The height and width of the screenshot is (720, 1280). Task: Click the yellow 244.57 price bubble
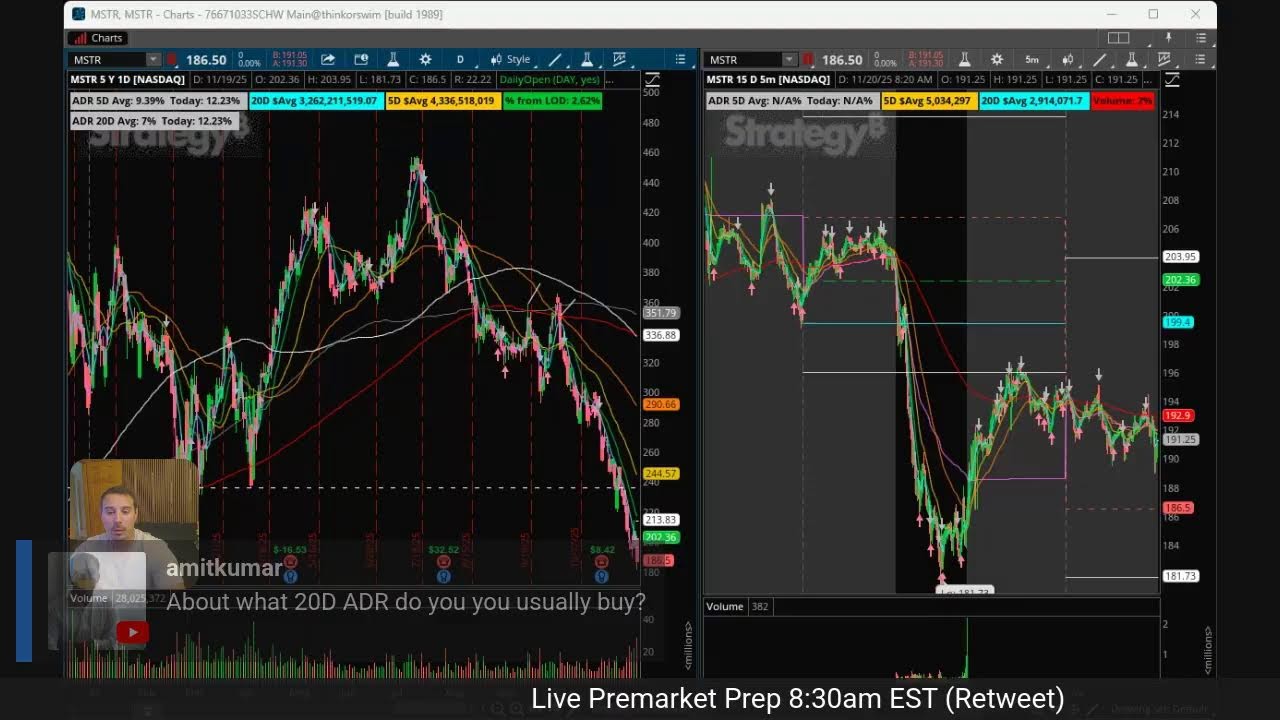(x=661, y=473)
